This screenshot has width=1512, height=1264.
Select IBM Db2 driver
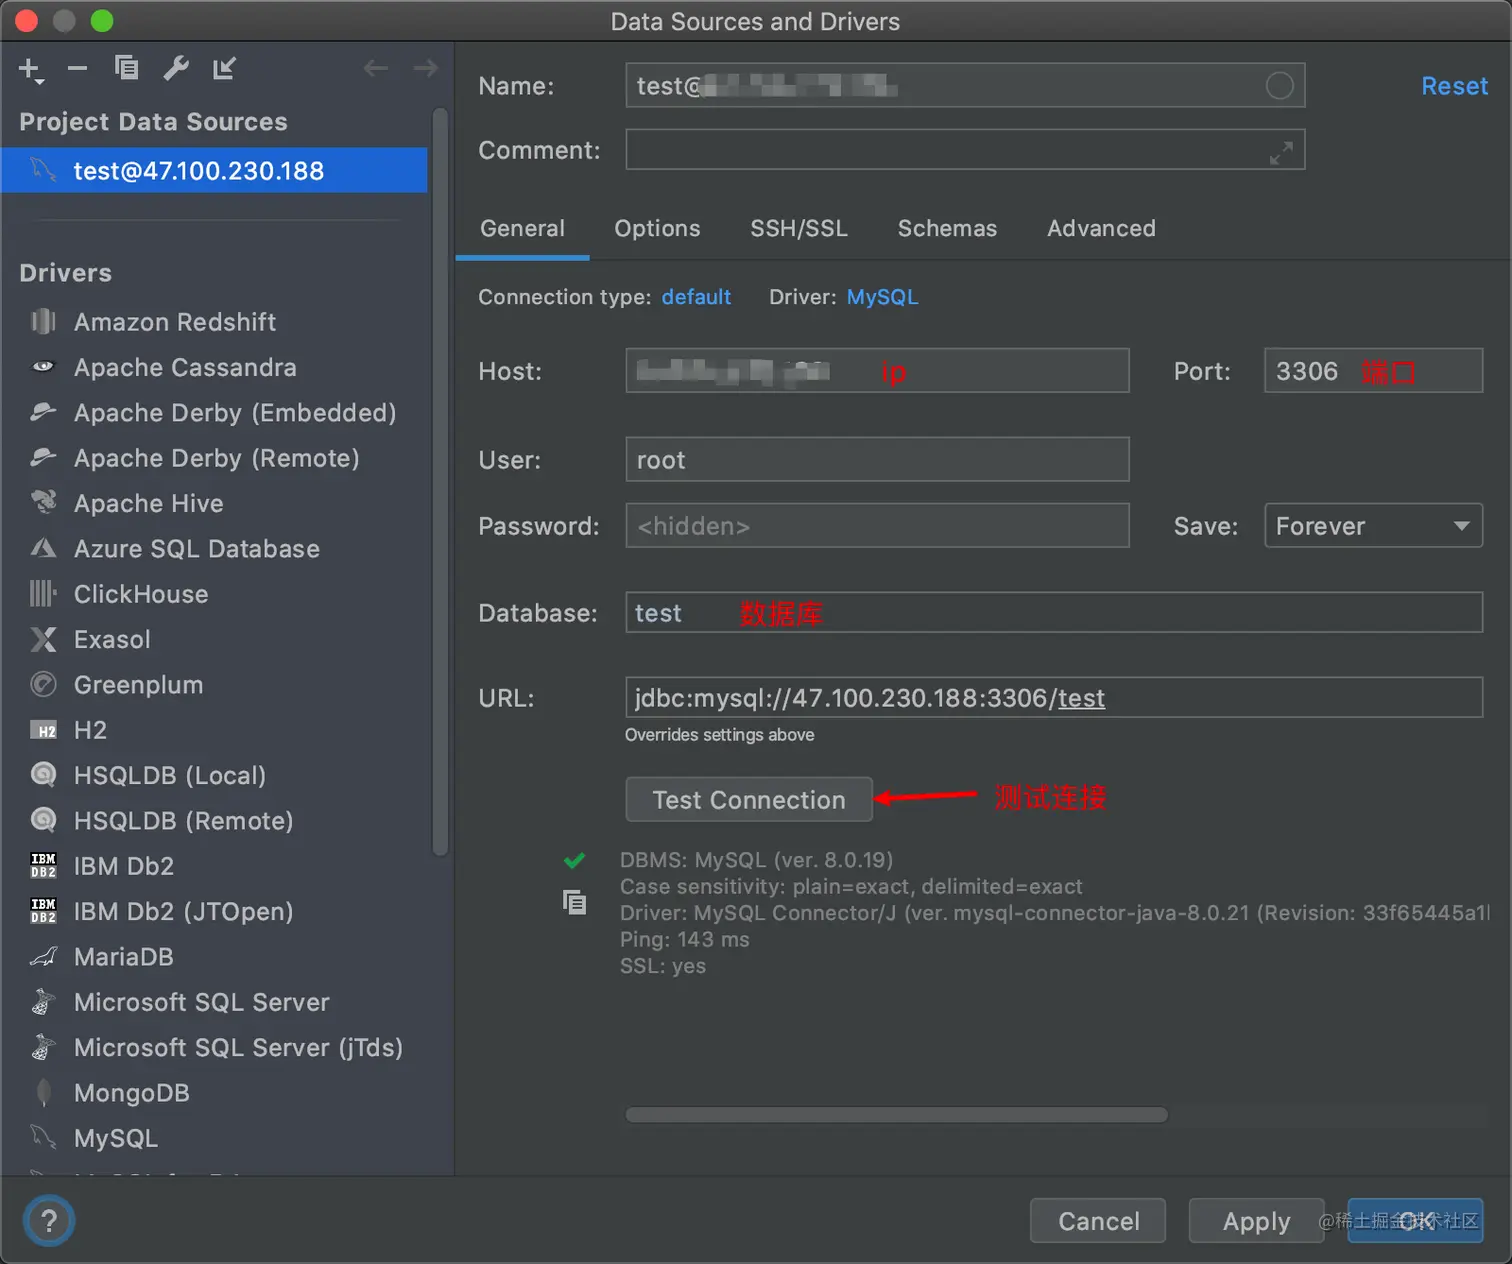point(124,866)
